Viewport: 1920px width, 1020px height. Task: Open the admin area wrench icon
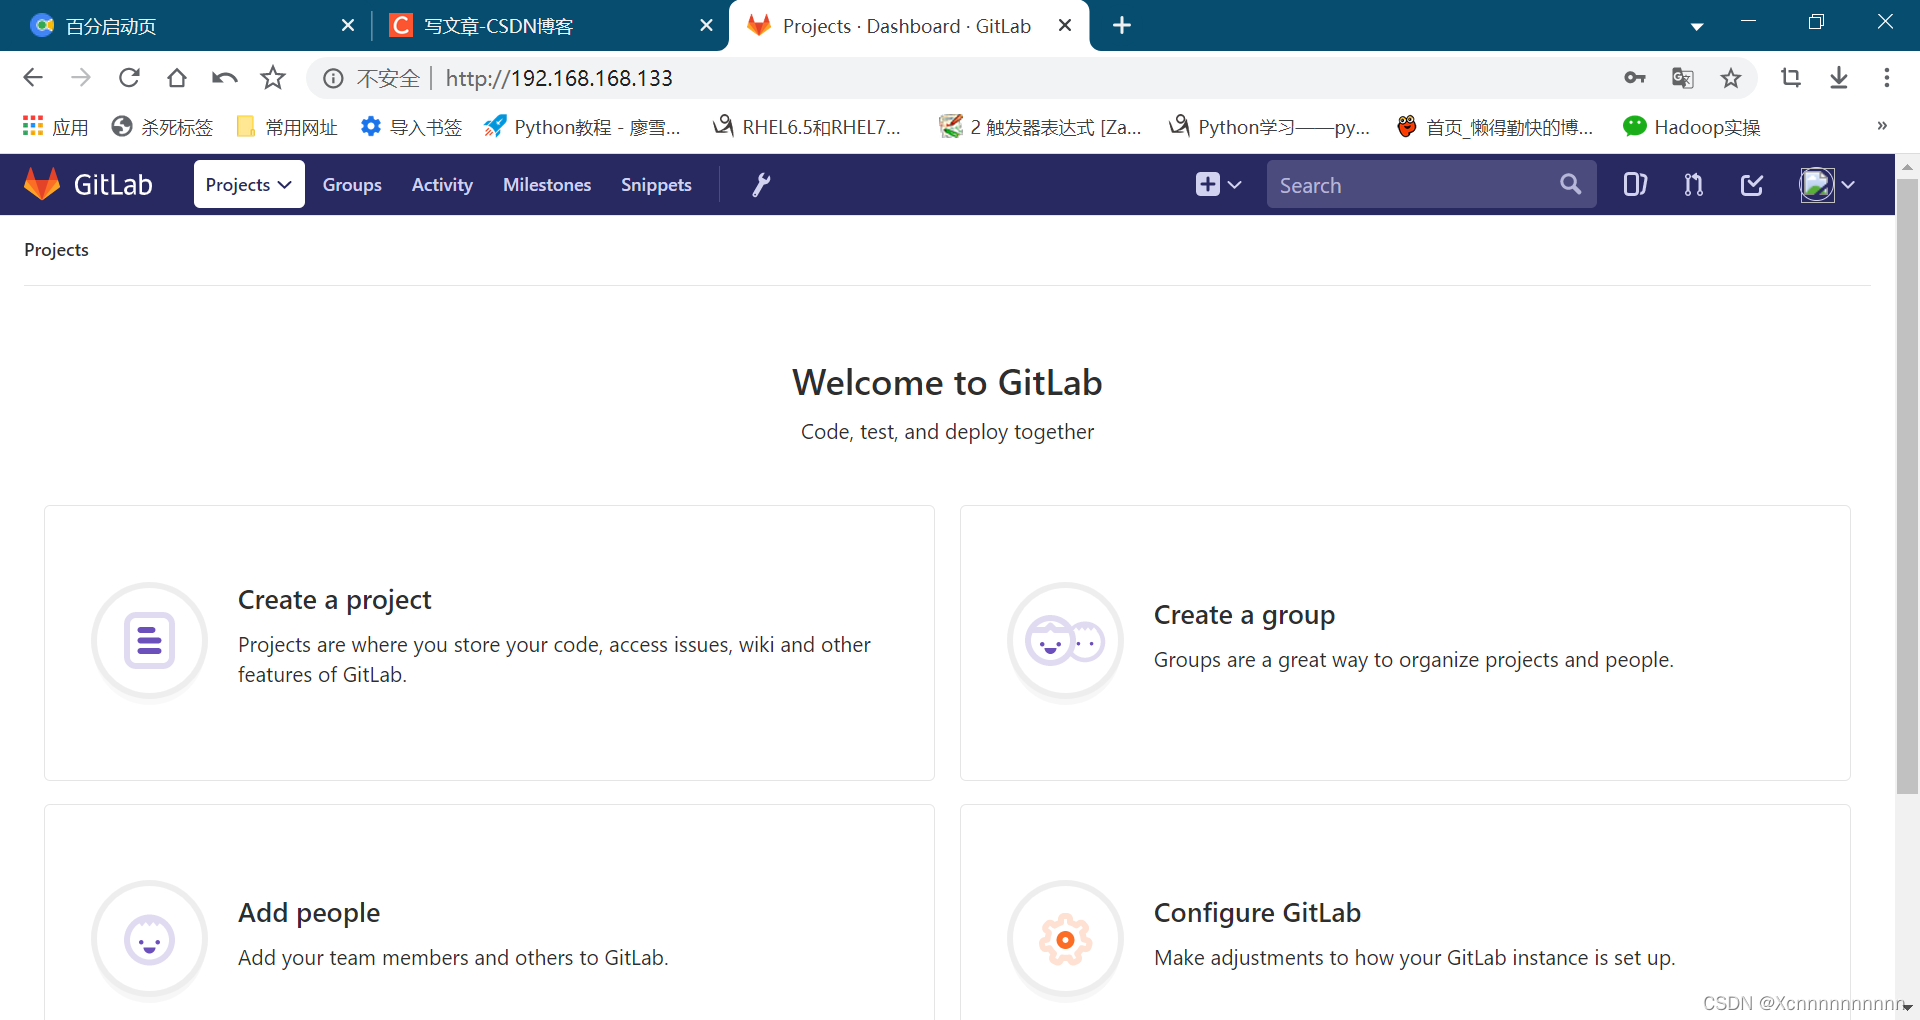pos(761,184)
